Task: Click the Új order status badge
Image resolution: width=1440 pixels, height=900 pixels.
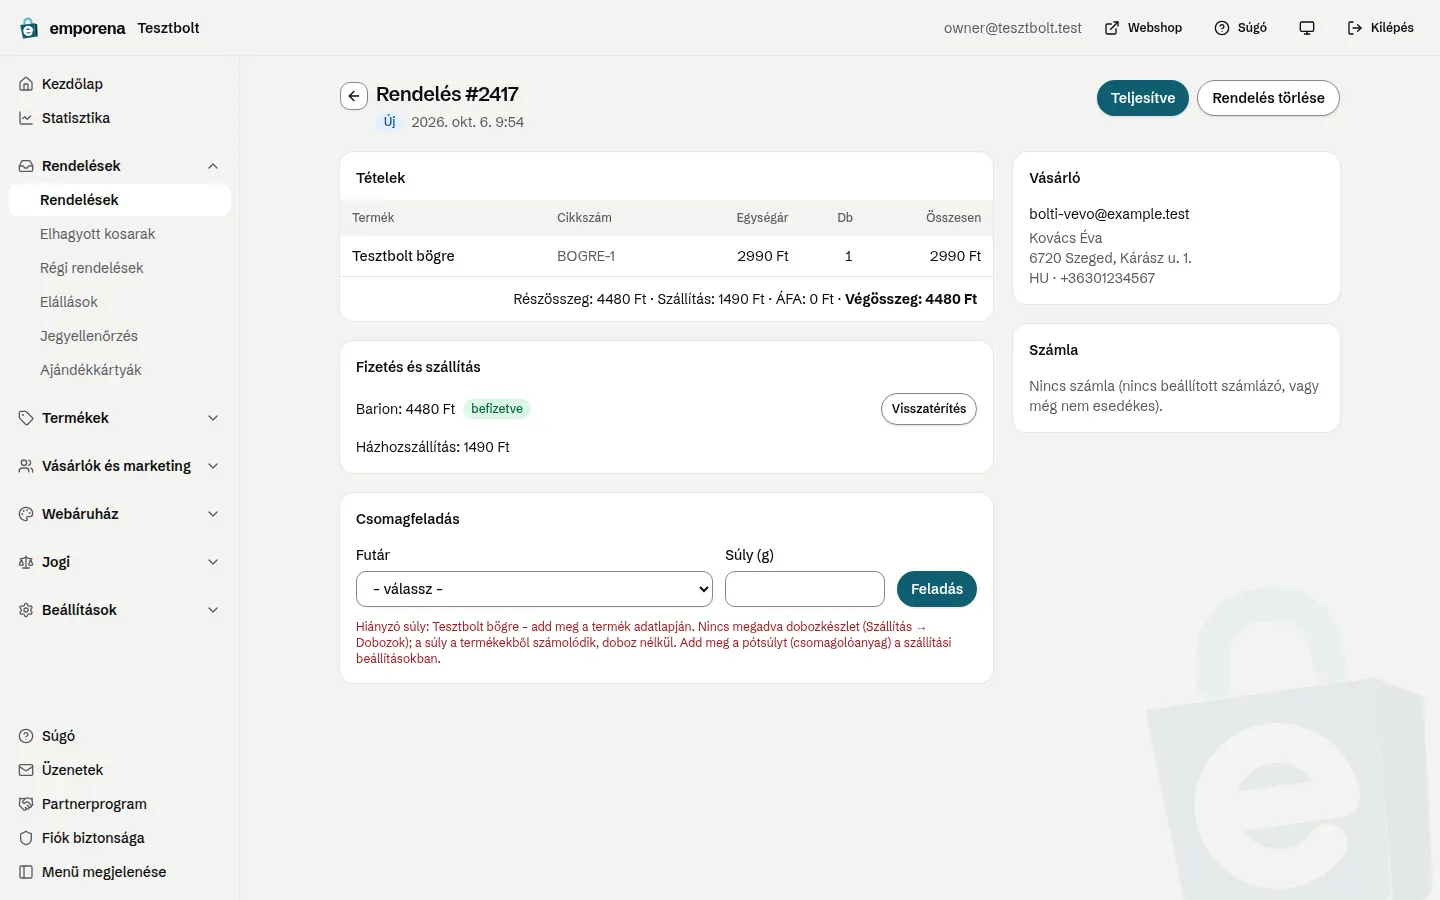Action: (389, 122)
